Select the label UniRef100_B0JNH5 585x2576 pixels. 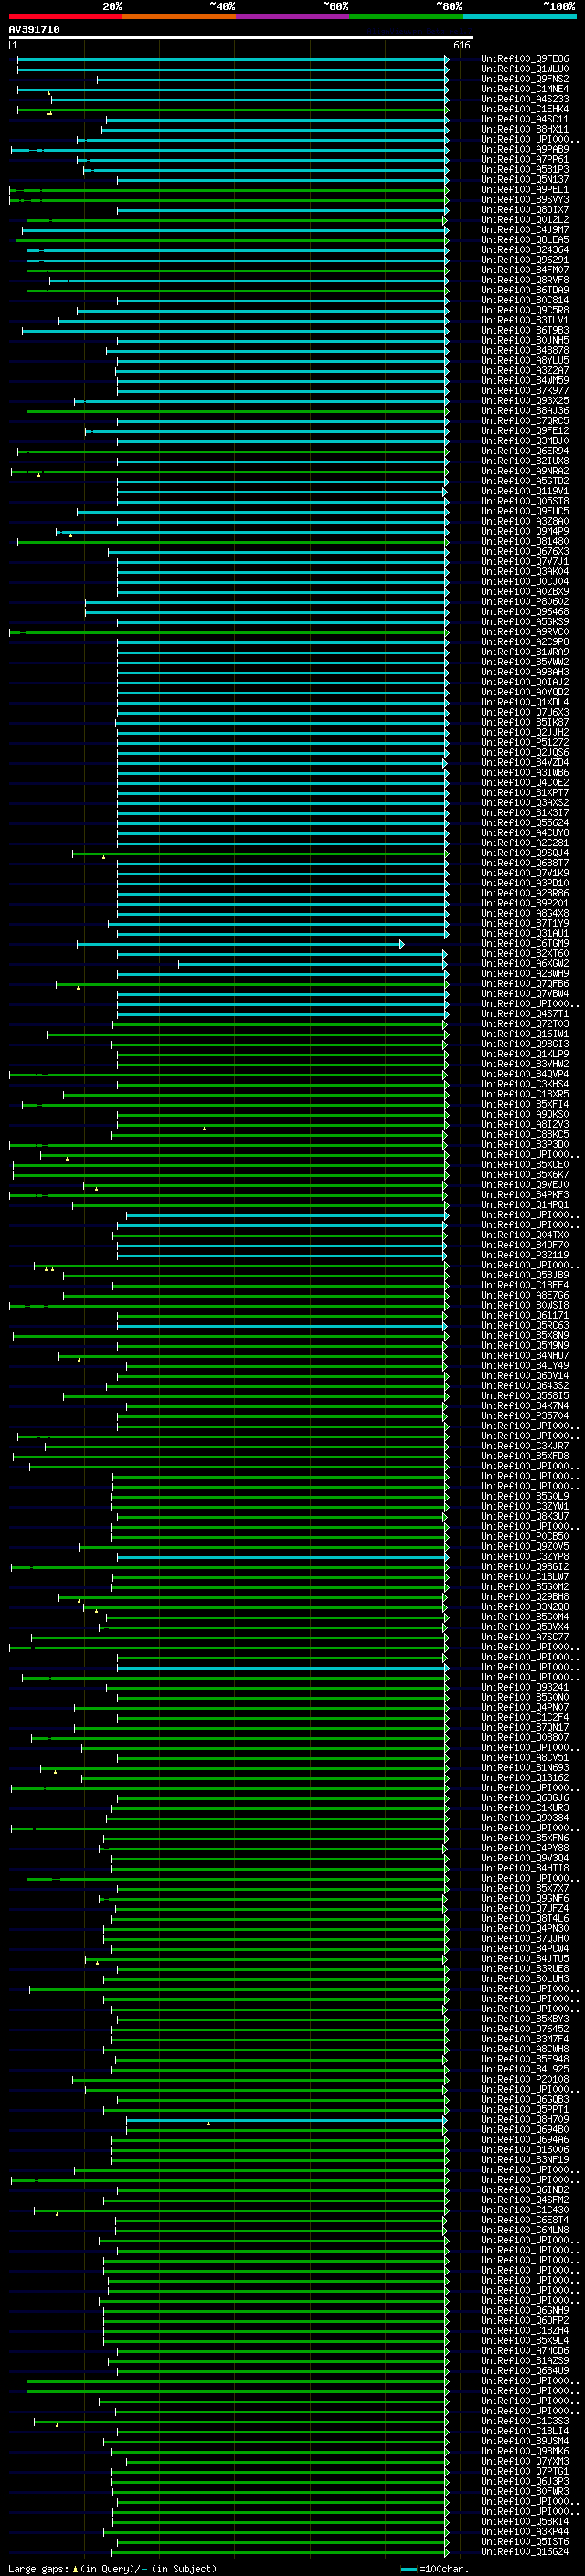[x=525, y=340]
